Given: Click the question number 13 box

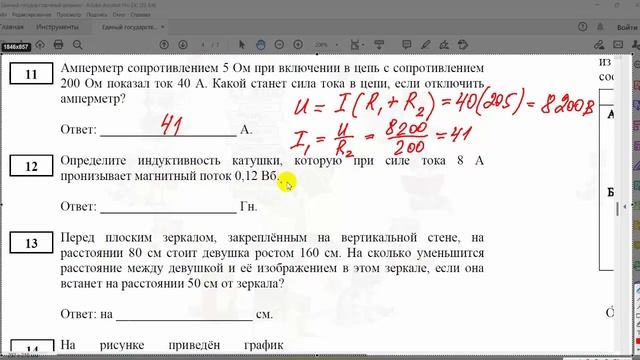Looking at the screenshot, I should click(31, 242).
